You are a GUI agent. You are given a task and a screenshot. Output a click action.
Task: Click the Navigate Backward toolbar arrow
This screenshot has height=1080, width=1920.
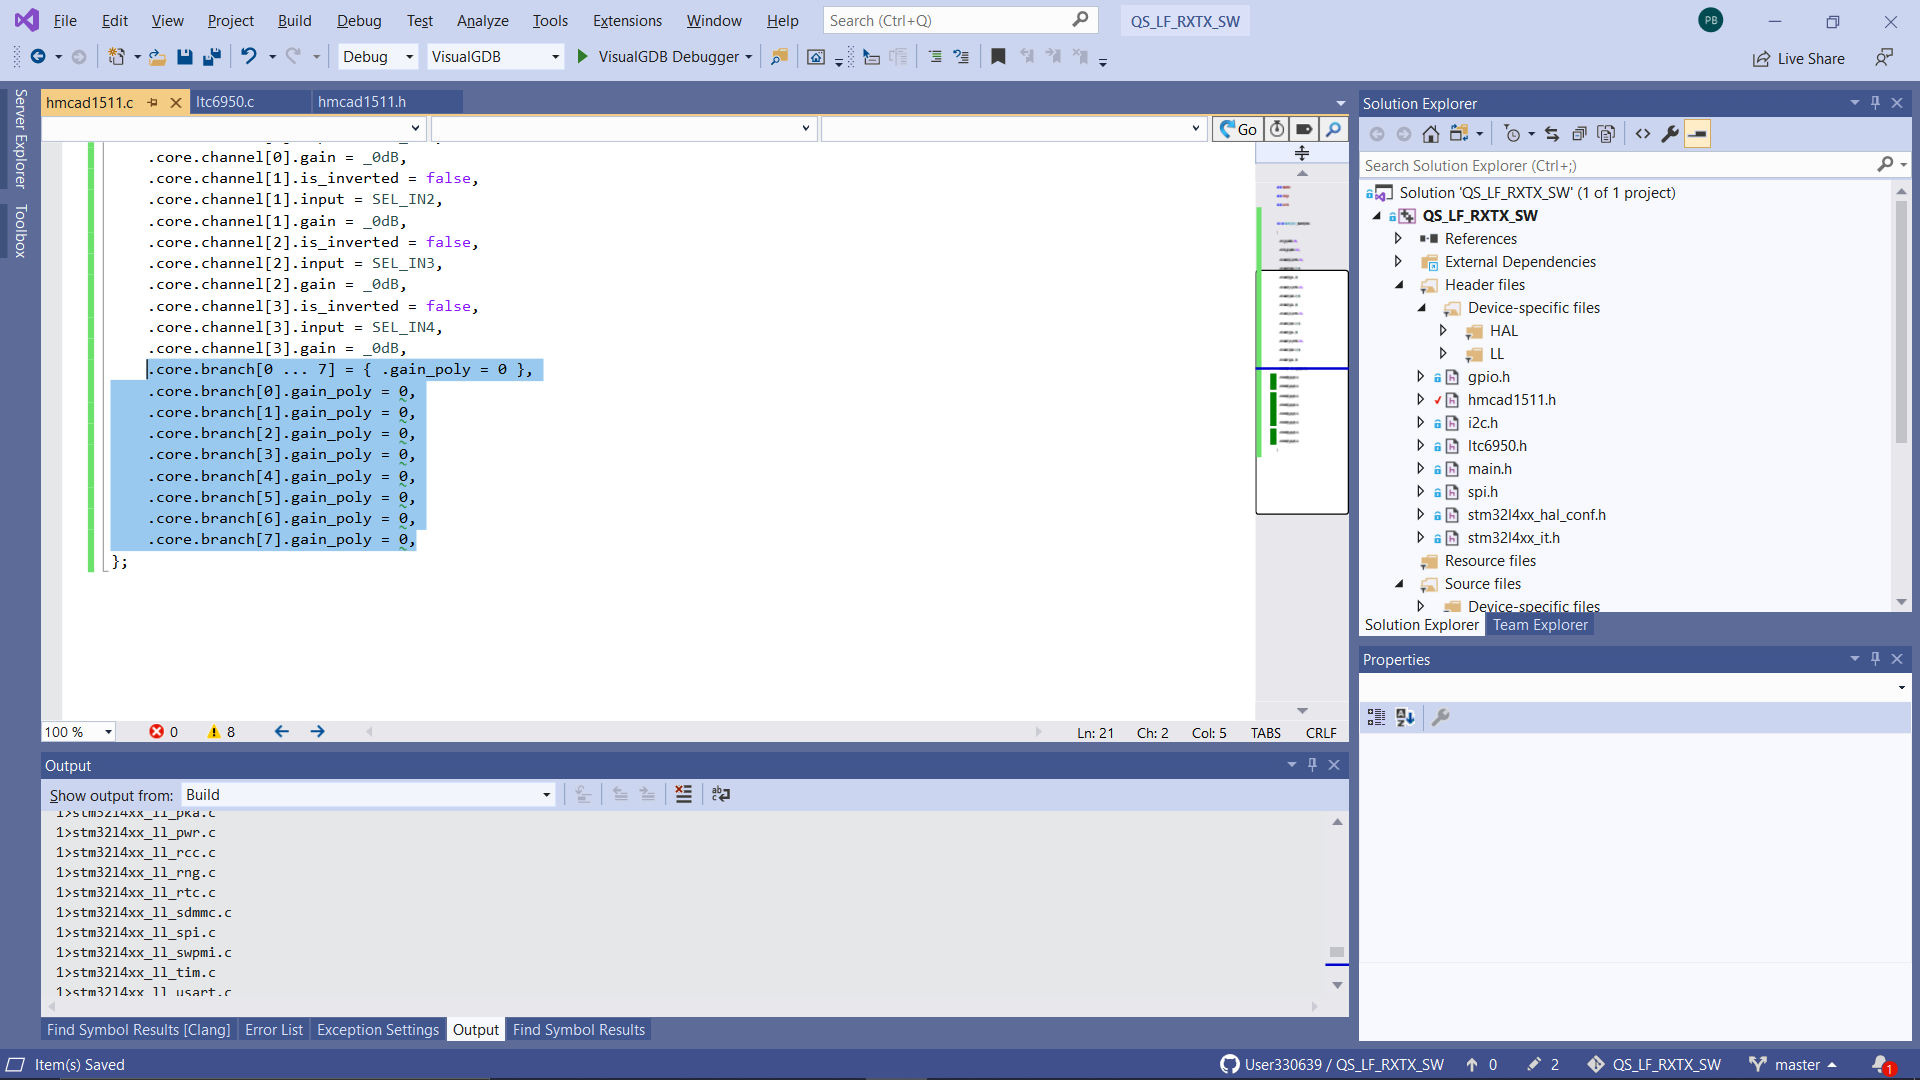pyautogui.click(x=38, y=57)
